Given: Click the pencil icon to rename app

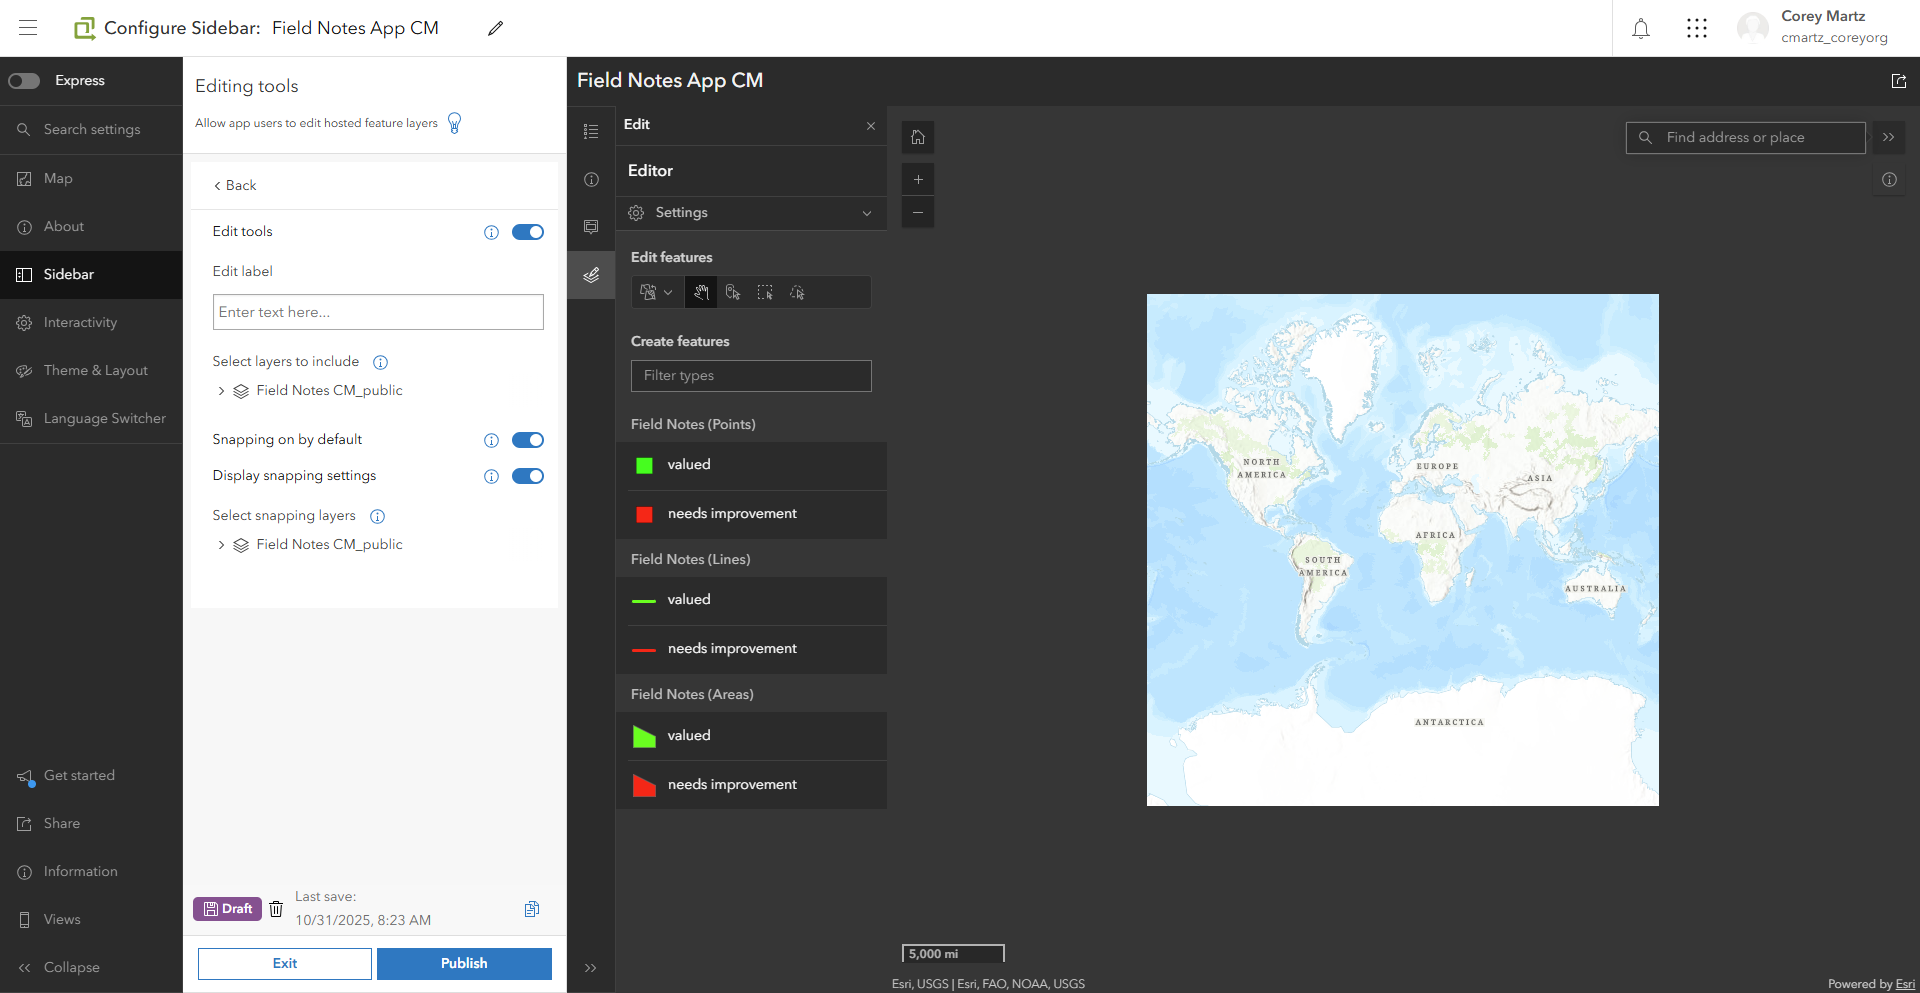Looking at the screenshot, I should click(x=495, y=29).
